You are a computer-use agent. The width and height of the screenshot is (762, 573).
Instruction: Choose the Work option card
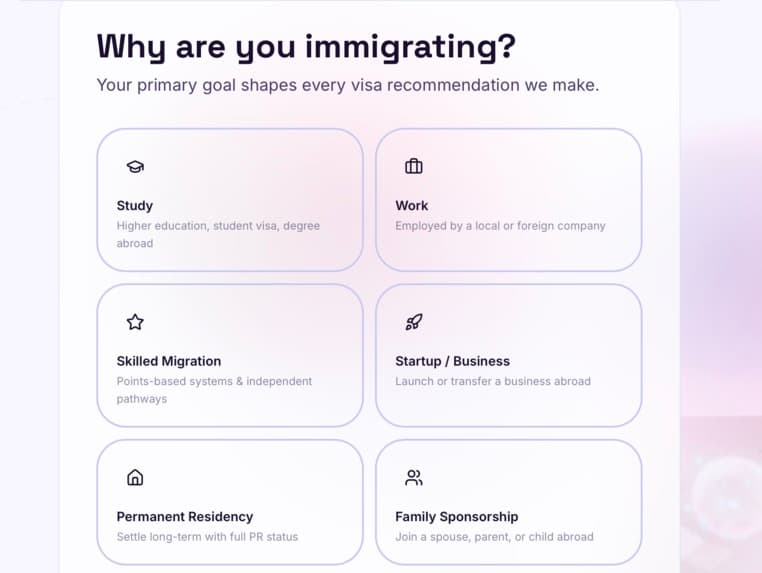click(508, 200)
